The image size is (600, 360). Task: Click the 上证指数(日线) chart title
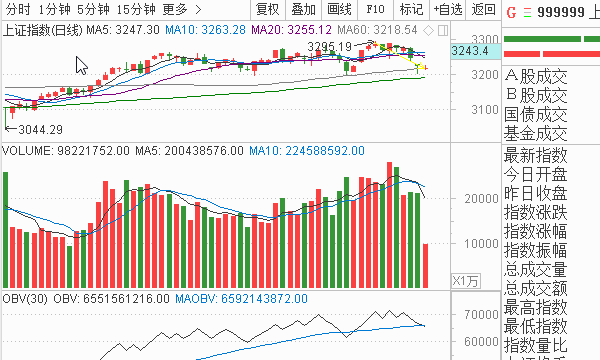point(42,30)
